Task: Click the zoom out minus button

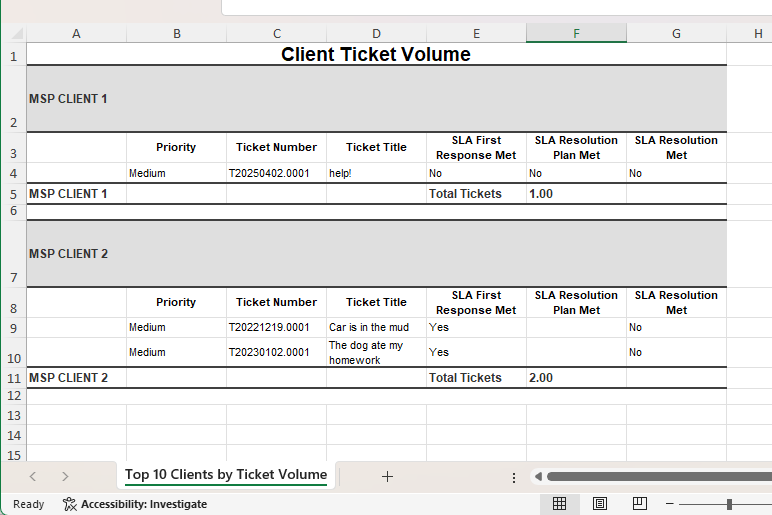Action: [x=670, y=504]
